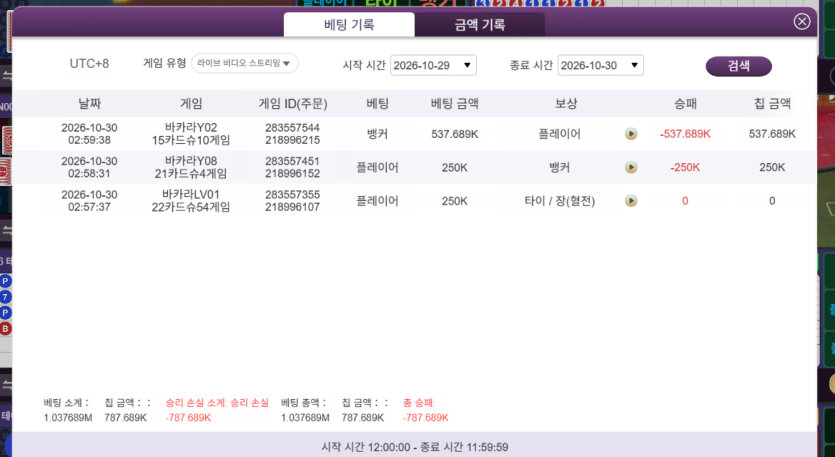The height and width of the screenshot is (457, 835).
Task: Close the betting record dialog
Action: (801, 21)
